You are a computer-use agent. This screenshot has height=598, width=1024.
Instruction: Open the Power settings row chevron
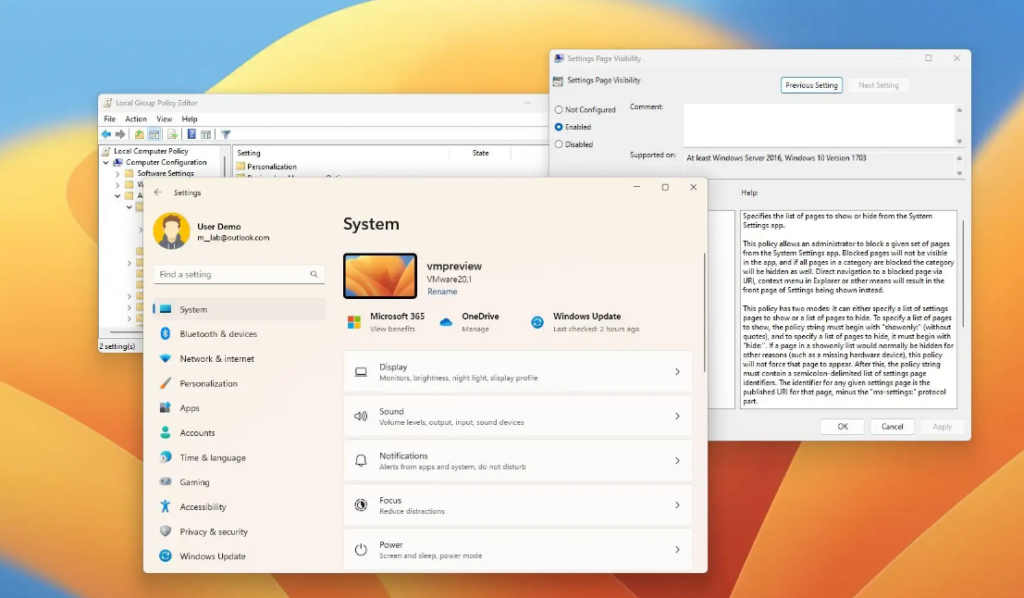(677, 549)
